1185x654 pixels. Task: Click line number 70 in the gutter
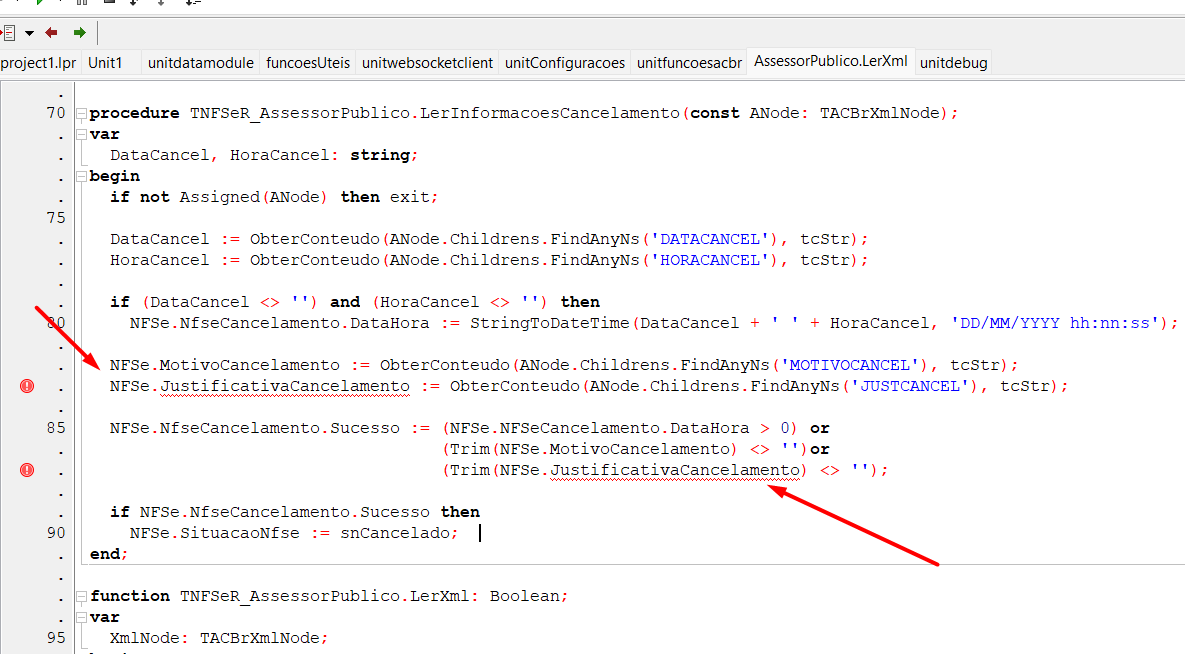[x=56, y=113]
